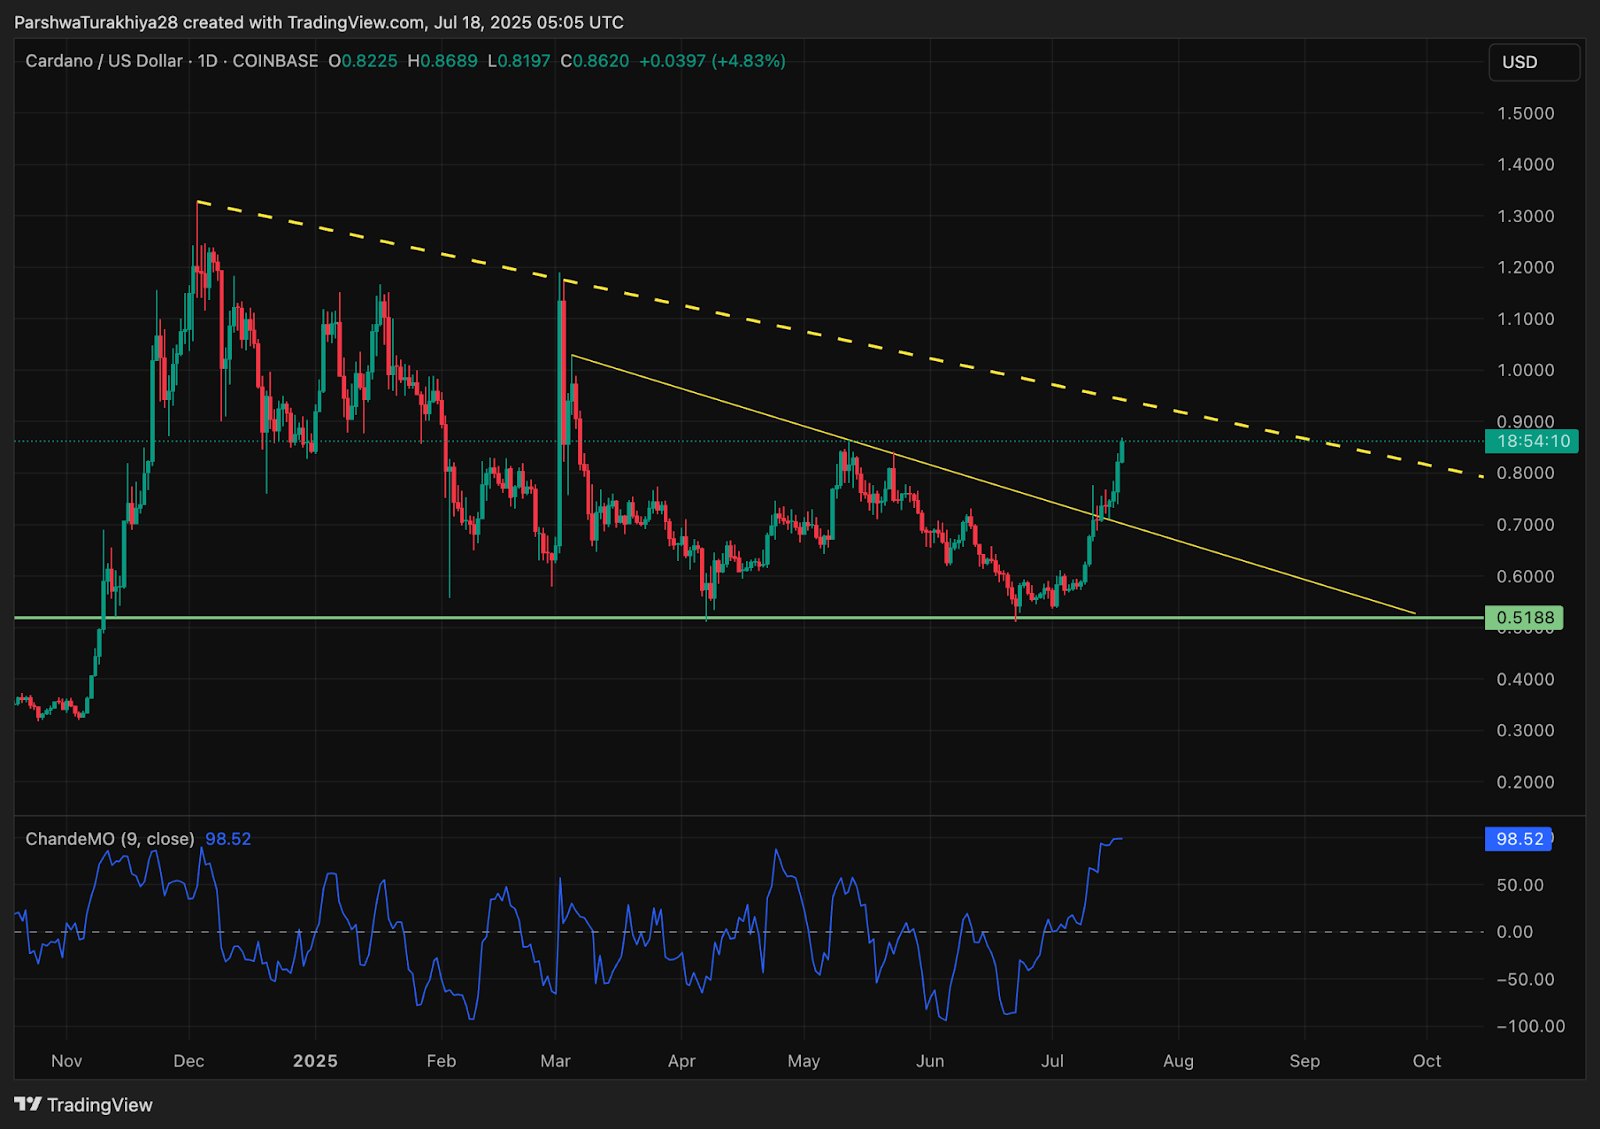Click the Mar label on time axis

click(x=555, y=1061)
